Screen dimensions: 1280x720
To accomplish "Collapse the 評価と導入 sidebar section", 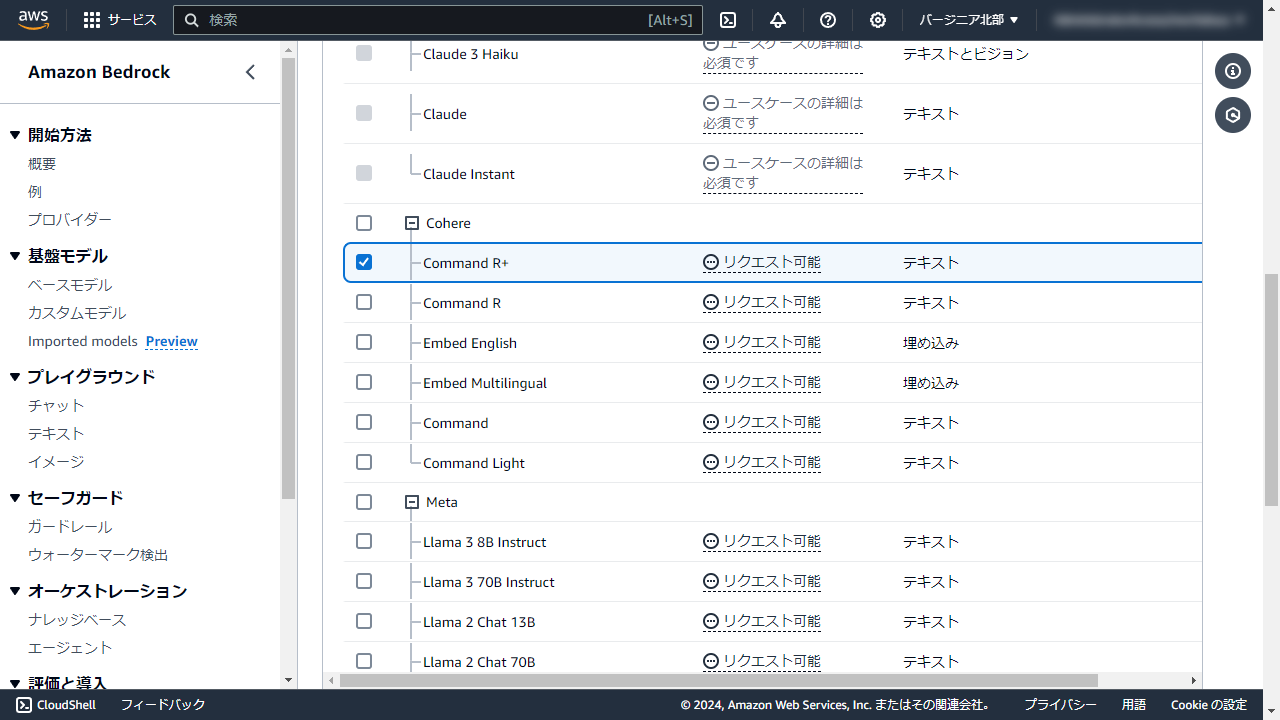I will click(15, 684).
